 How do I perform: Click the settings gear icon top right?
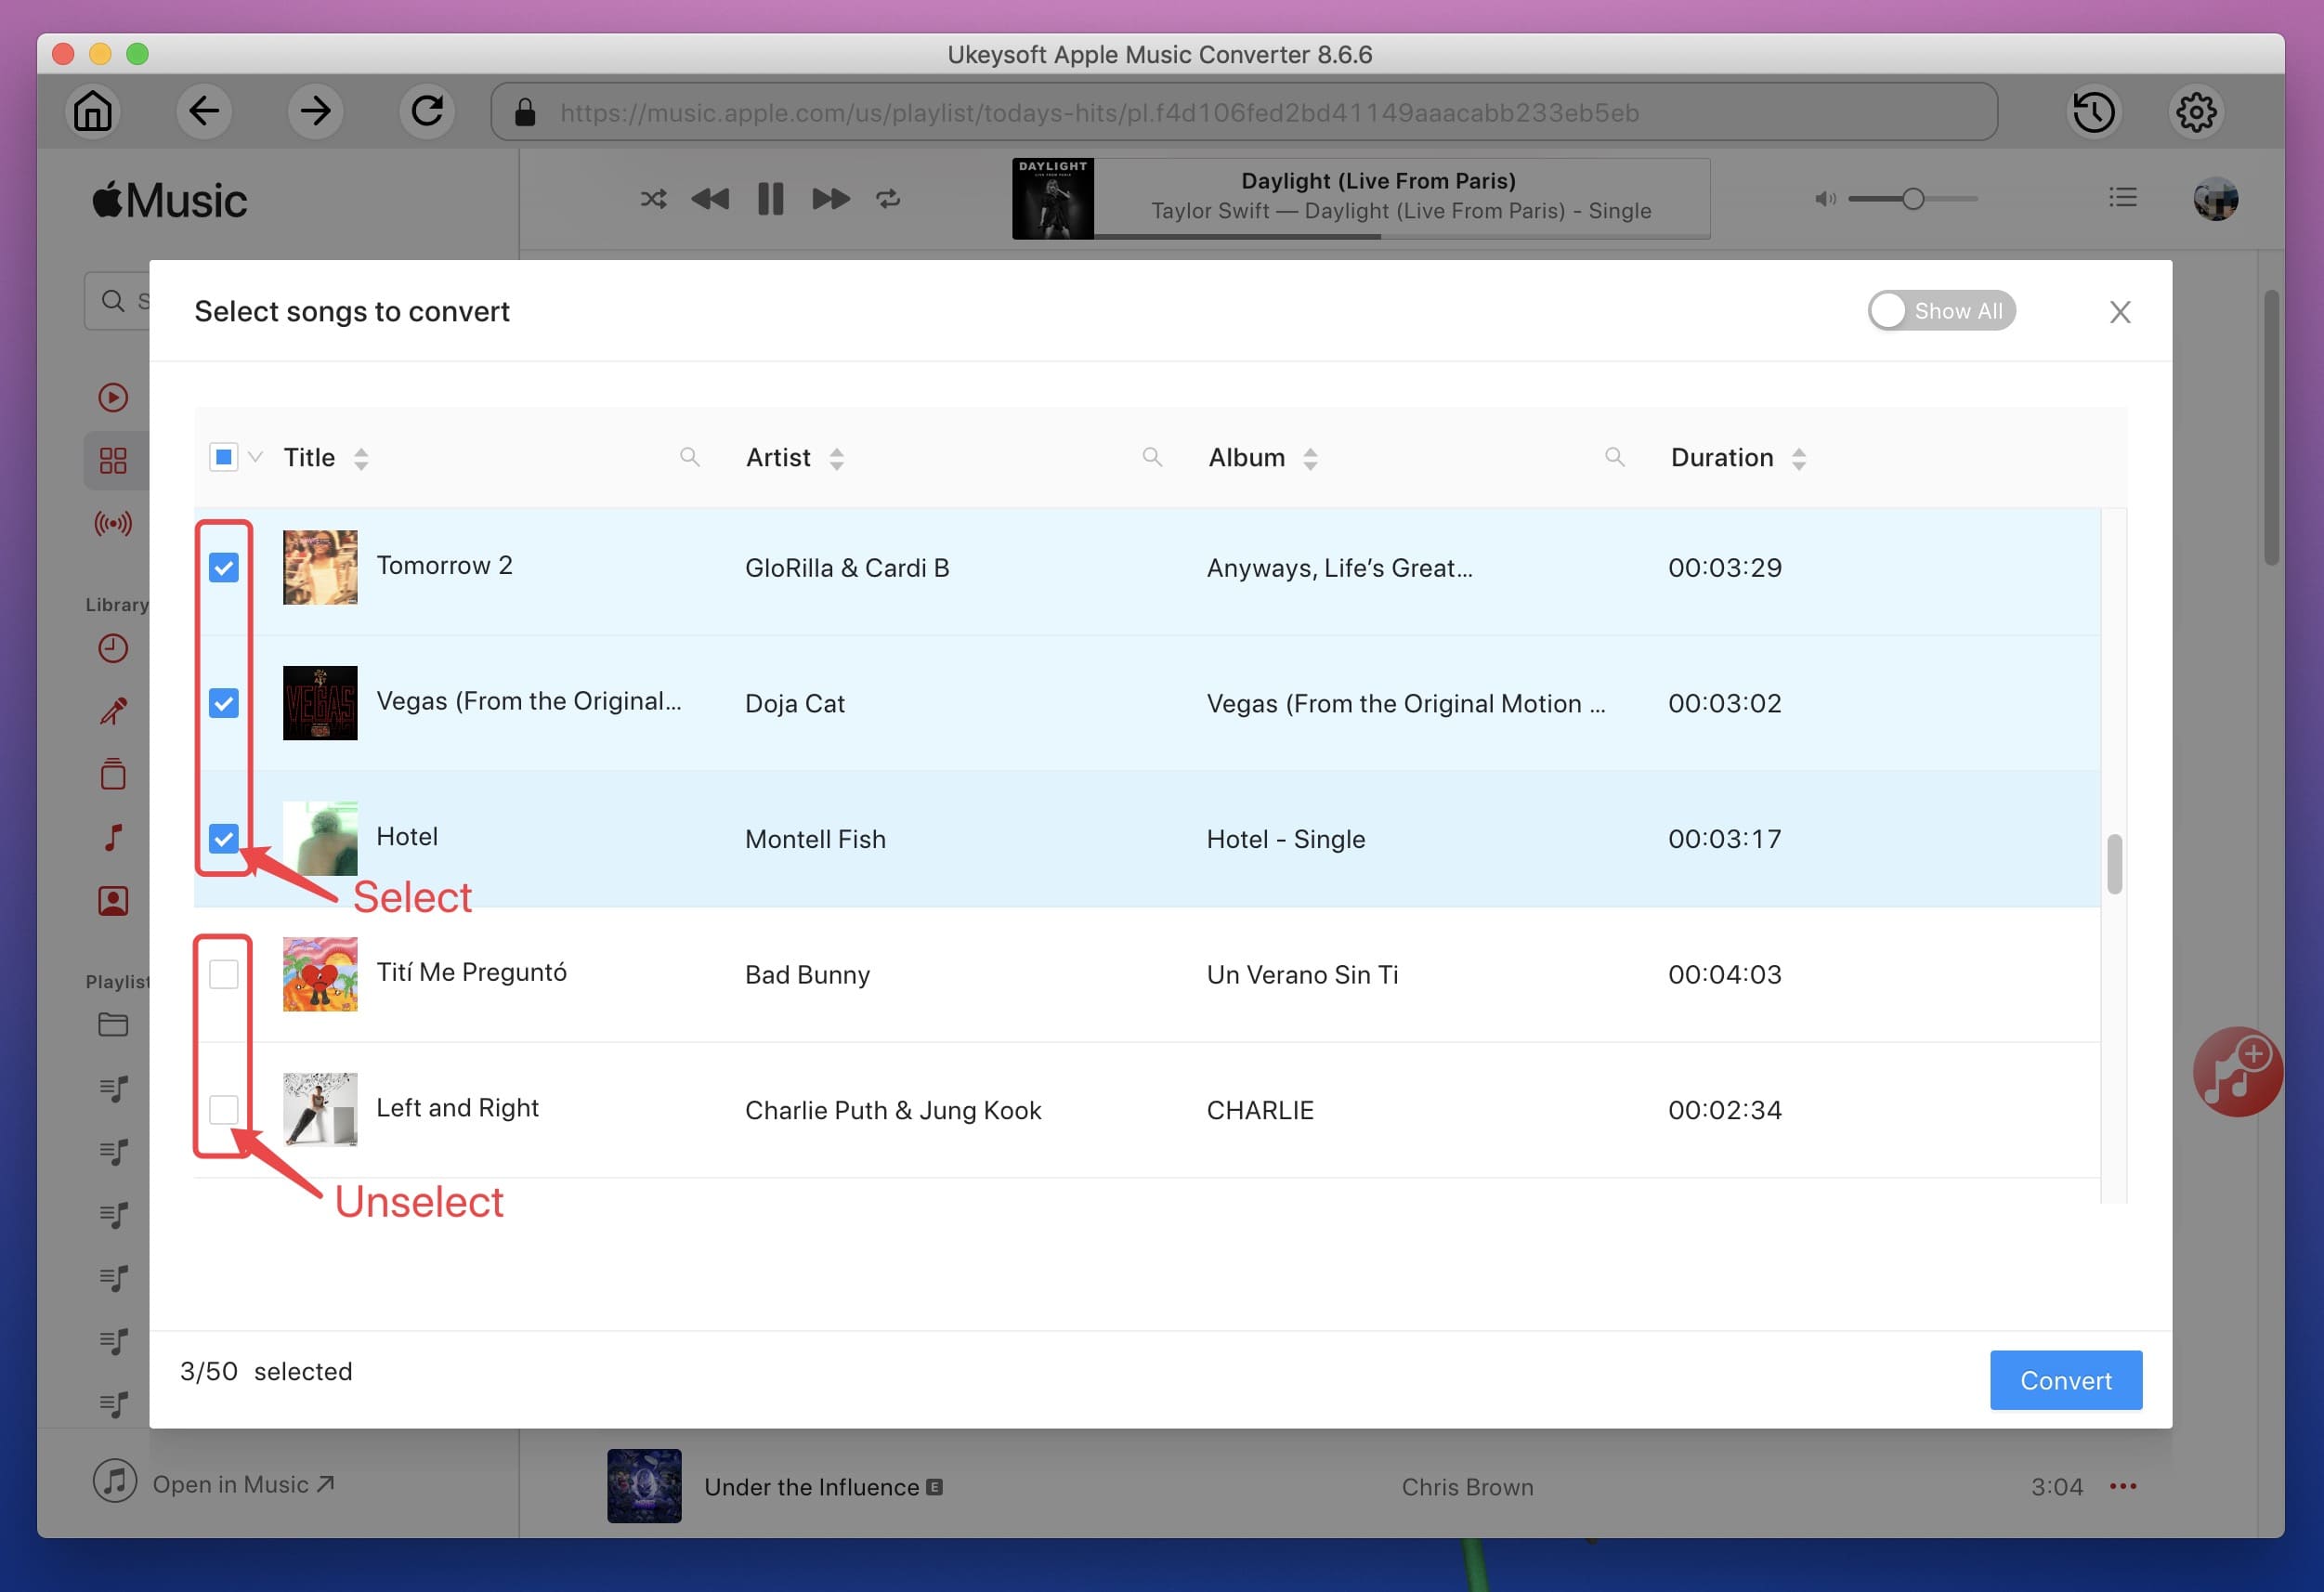tap(2199, 110)
